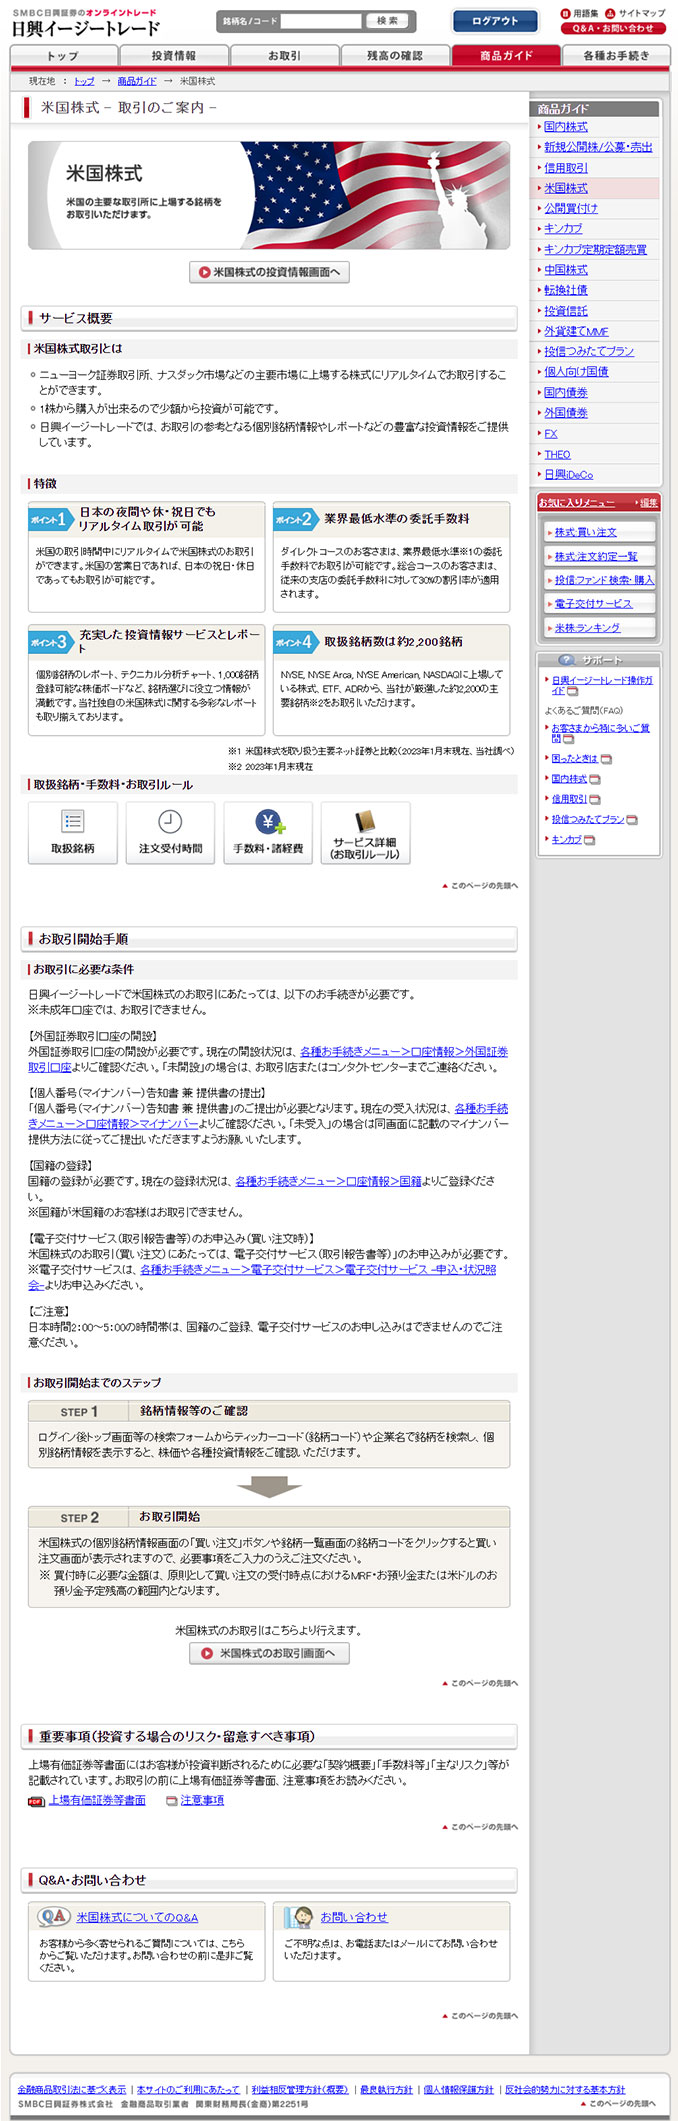The height and width of the screenshot is (2121, 678).
Task: Select the お取引 navigation tab
Action: click(x=284, y=56)
